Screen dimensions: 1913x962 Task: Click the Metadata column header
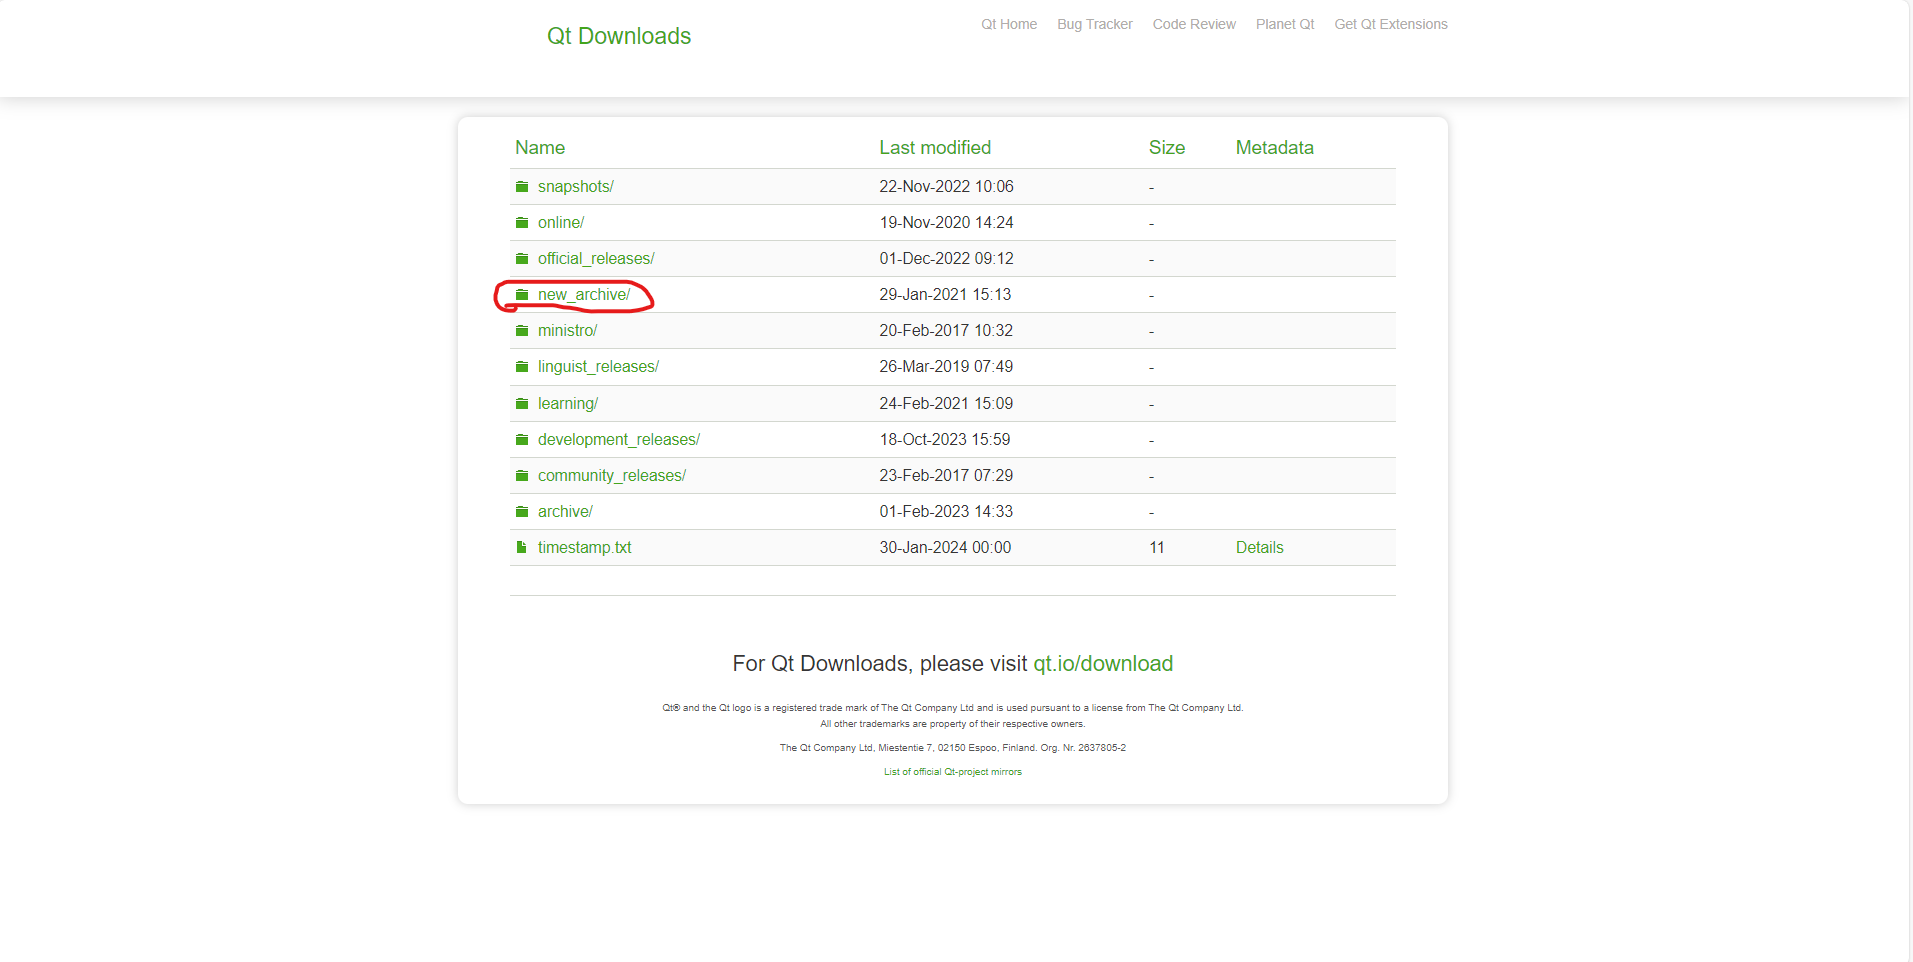tap(1275, 148)
